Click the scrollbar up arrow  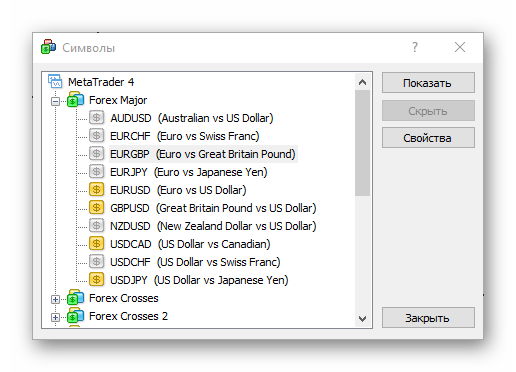tap(363, 82)
